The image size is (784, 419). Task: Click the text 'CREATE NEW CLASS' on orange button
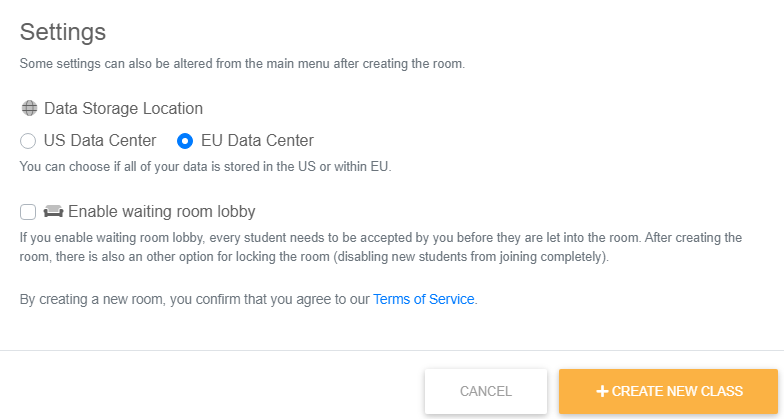pyautogui.click(x=677, y=391)
